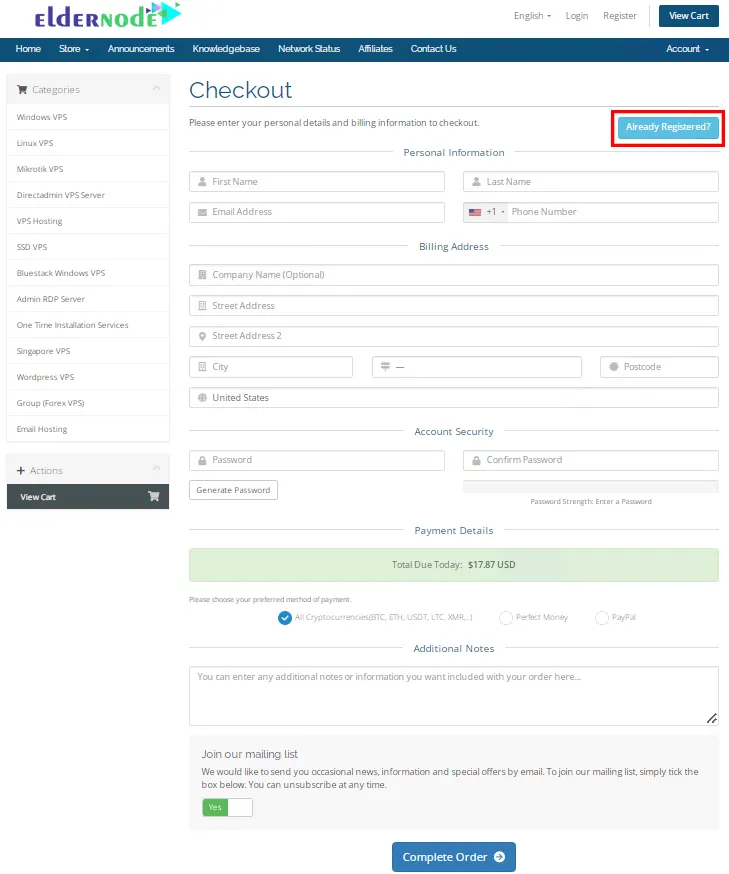Image resolution: width=729 pixels, height=874 pixels.
Task: Expand the Store menu dropdown
Action: [x=74, y=49]
